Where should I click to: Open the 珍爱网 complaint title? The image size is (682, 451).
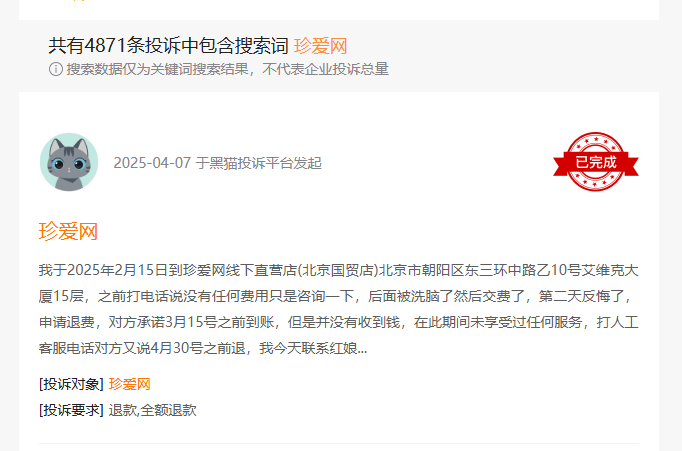pos(68,231)
